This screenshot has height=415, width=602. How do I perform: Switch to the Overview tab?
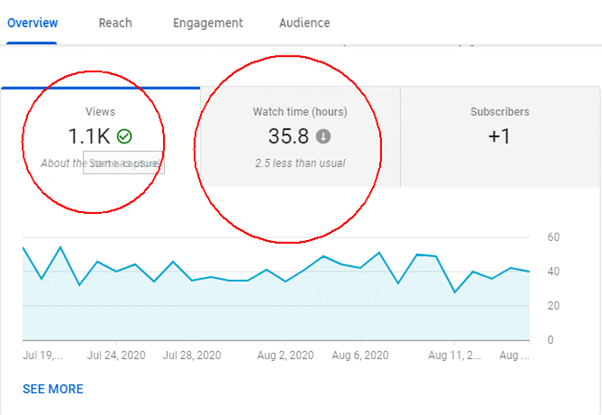pos(33,23)
